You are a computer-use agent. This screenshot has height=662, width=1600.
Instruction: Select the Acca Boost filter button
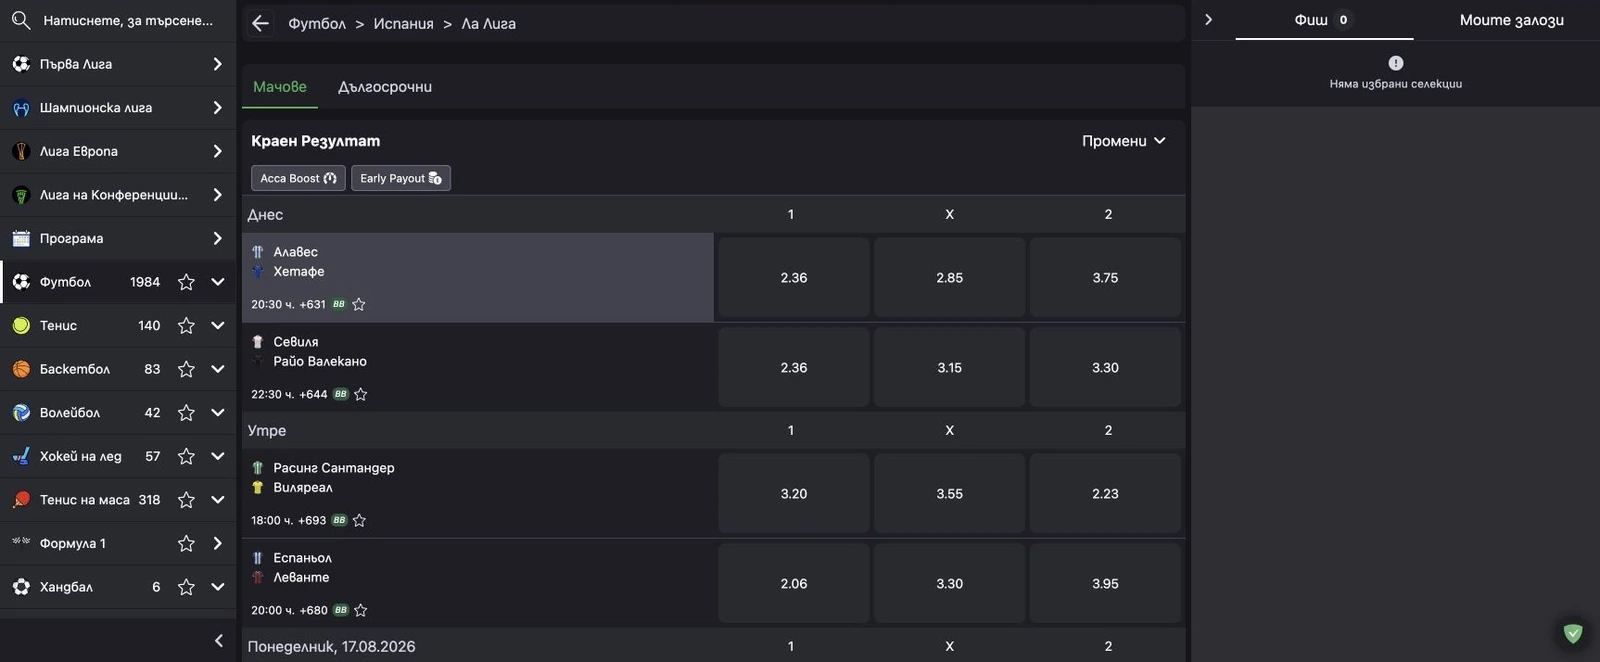click(298, 178)
